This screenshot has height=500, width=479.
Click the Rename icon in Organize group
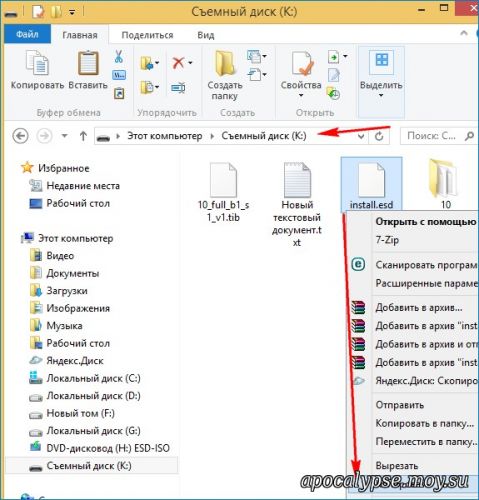pyautogui.click(x=179, y=88)
